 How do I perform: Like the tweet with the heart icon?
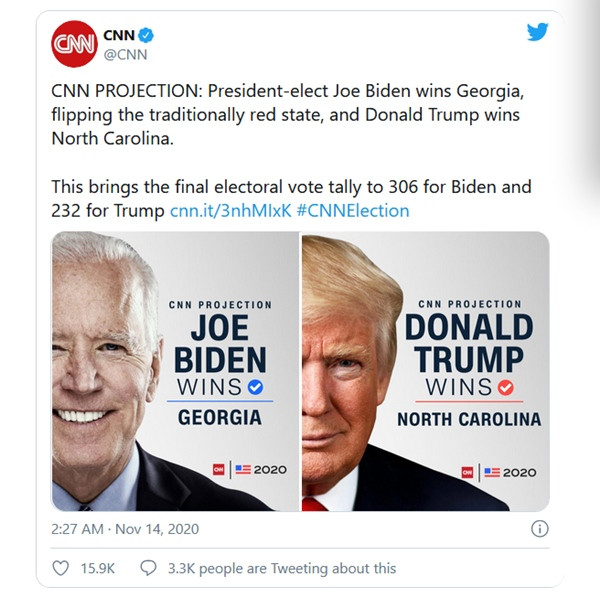(x=60, y=568)
